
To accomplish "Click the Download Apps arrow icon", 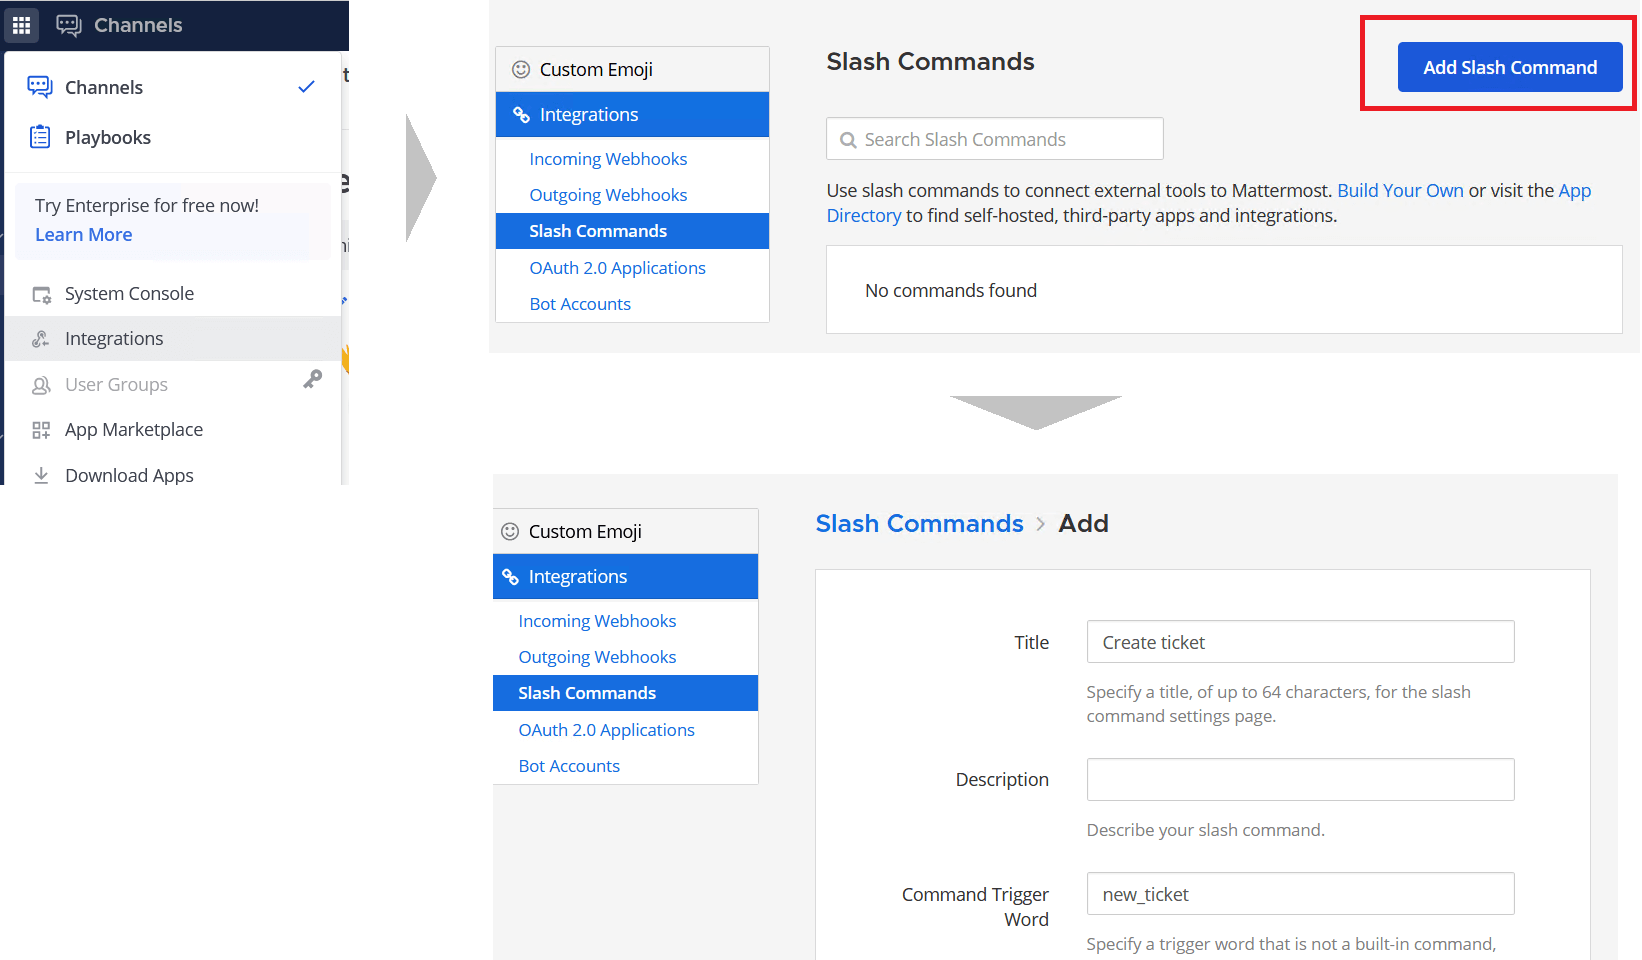I will click(41, 475).
